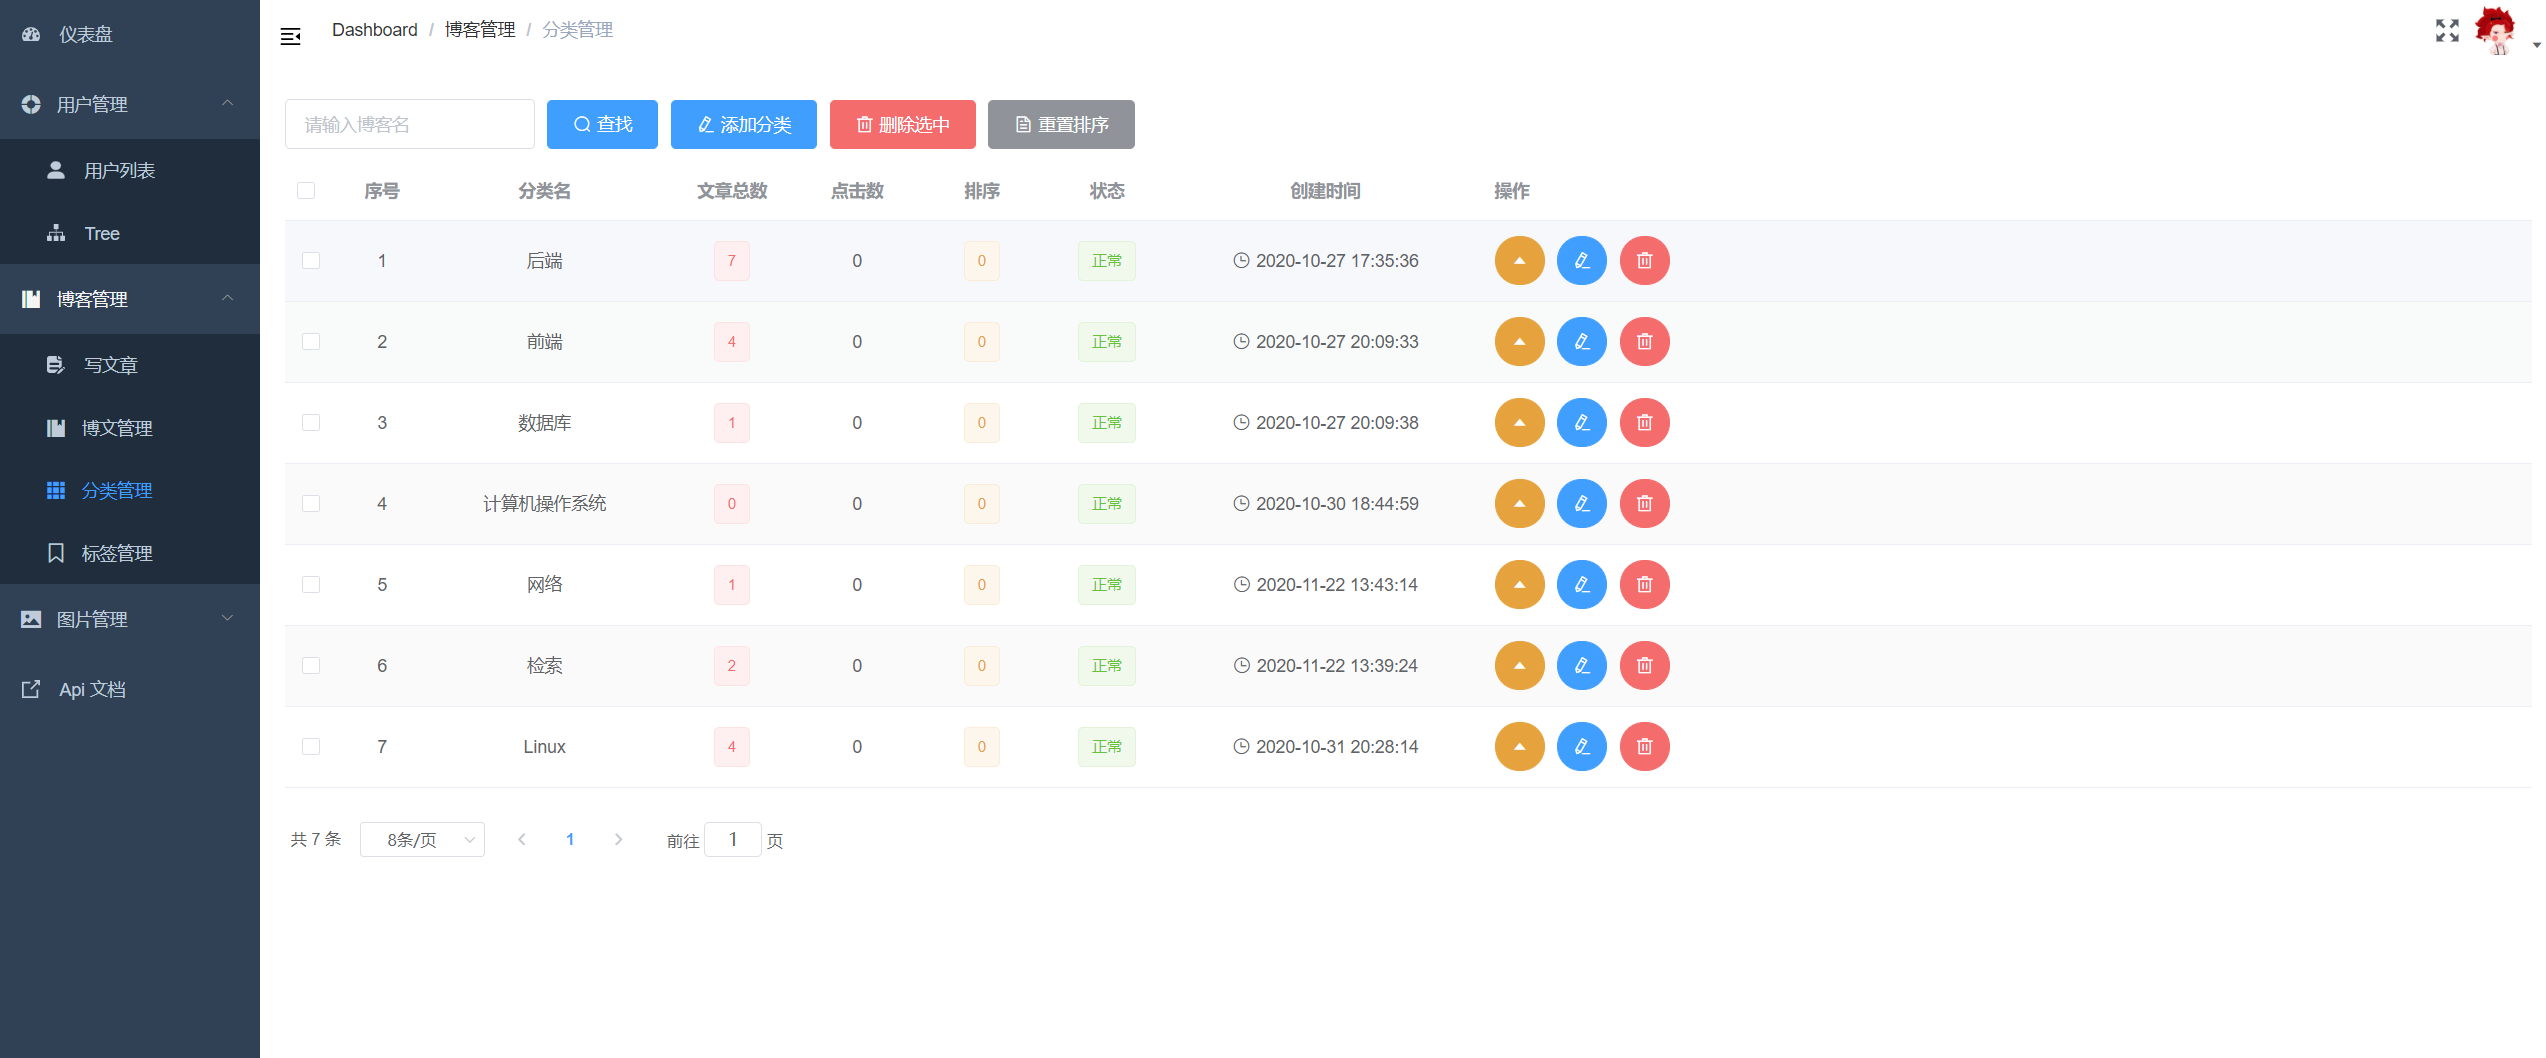This screenshot has width=2546, height=1058.
Task: Delete the 网络 category
Action: (1644, 585)
